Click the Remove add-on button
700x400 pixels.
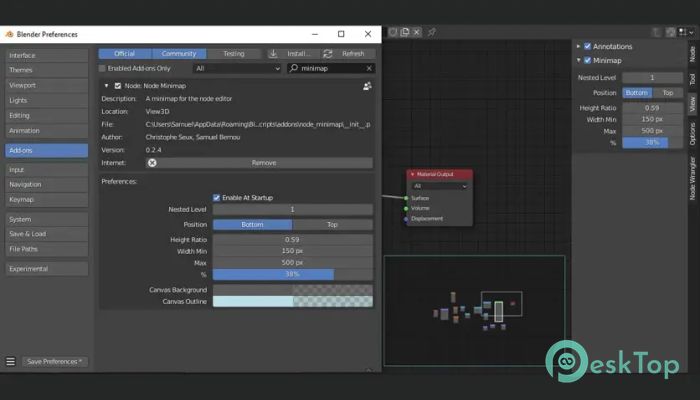259,163
